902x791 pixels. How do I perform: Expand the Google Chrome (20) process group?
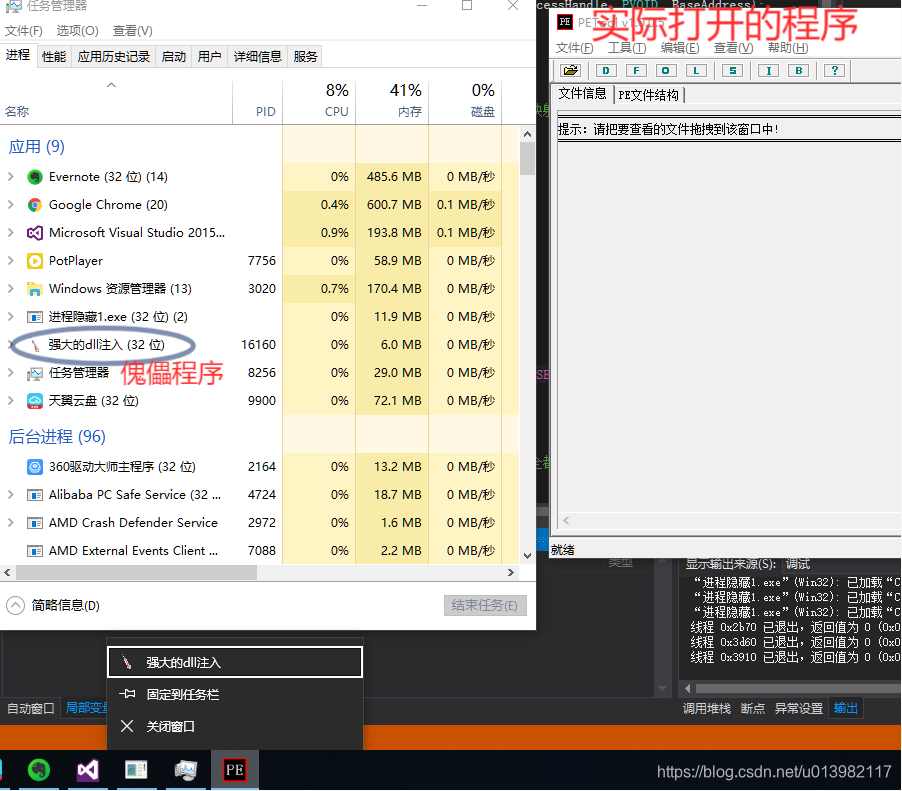pyautogui.click(x=10, y=205)
